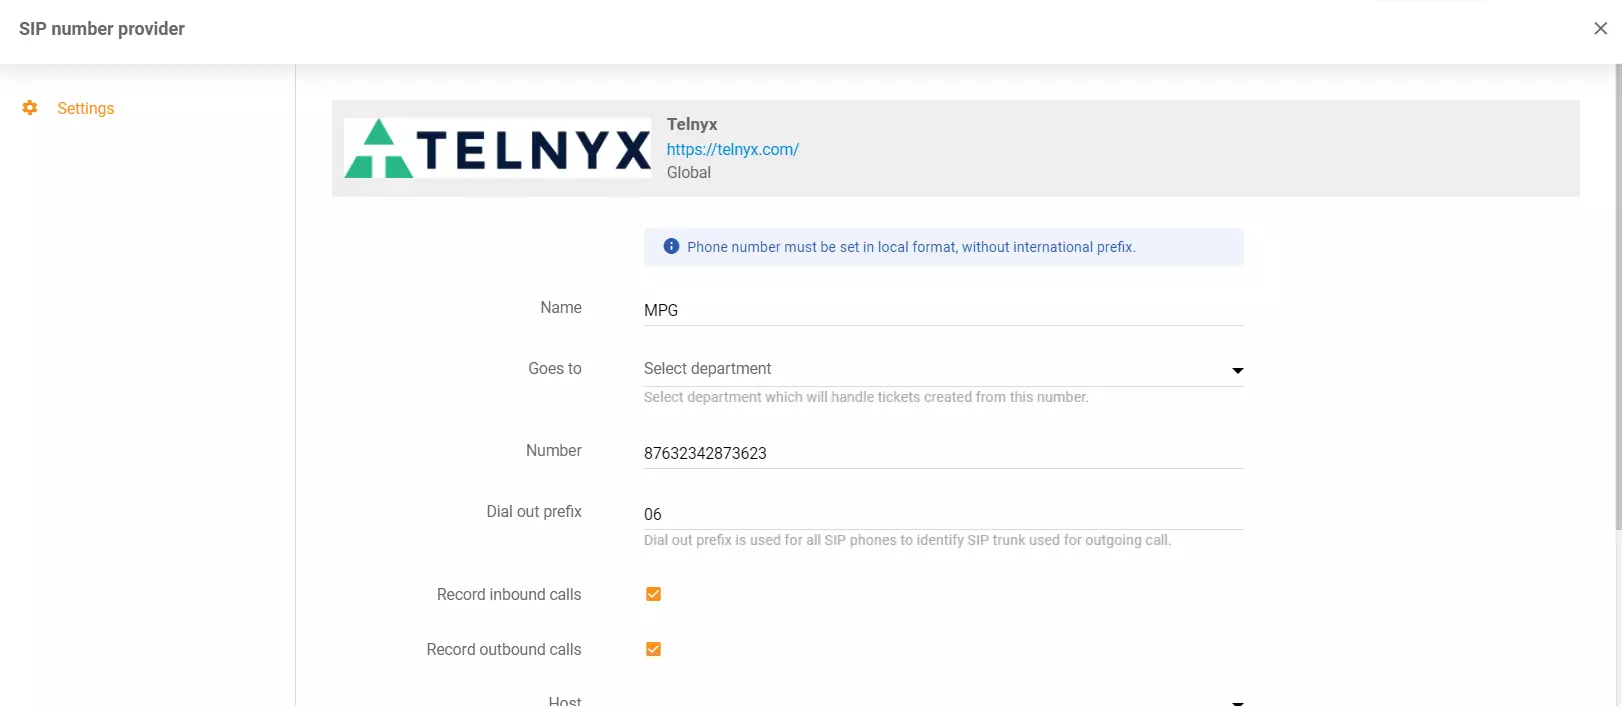Screen dimensions: 1622x708
Task: Click the Number field showing 87632342873623
Action: (x=900, y=453)
